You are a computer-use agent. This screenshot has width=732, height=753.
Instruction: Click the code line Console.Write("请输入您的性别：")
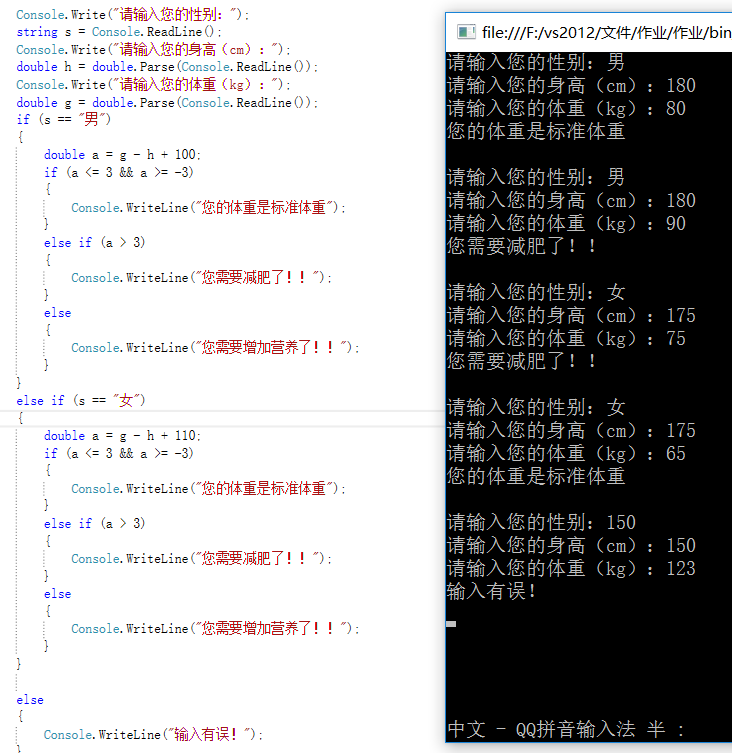[x=133, y=14]
